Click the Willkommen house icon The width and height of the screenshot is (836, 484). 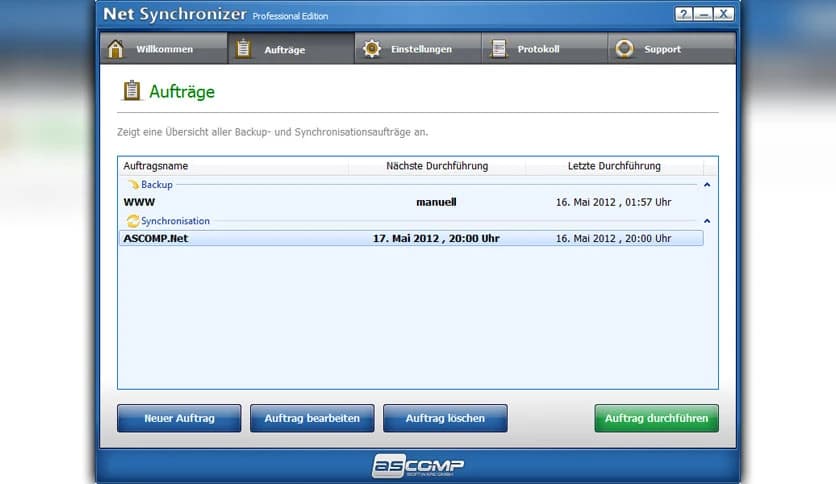click(x=115, y=49)
